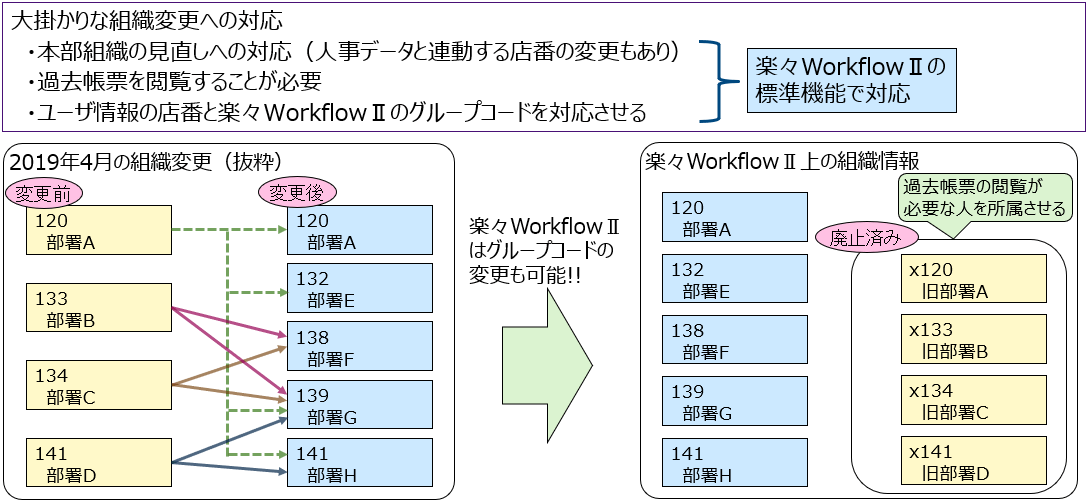Click the green callout 過去帳票の閲覧が必要な人を所属させる
The width and height of the screenshot is (1088, 502).
[984, 196]
